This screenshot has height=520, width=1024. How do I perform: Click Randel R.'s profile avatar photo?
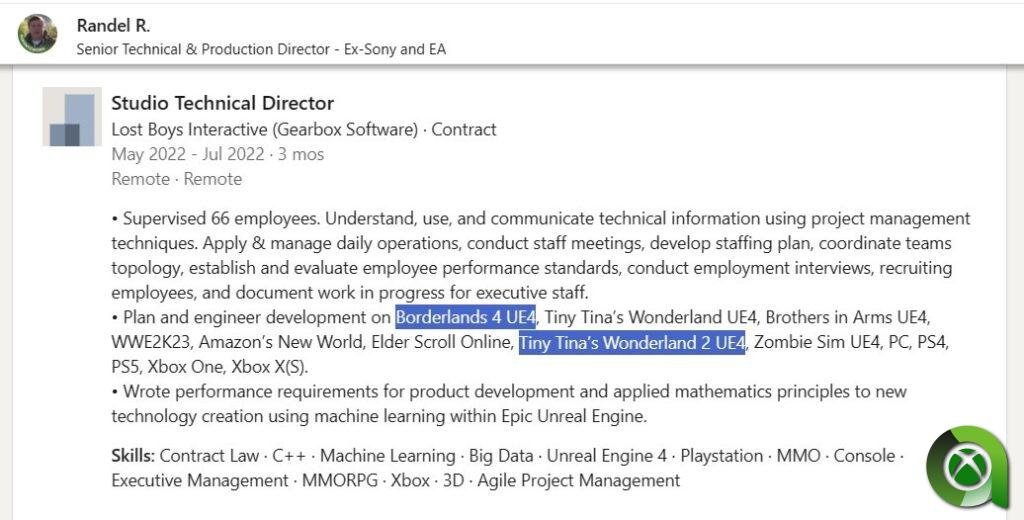pyautogui.click(x=37, y=33)
